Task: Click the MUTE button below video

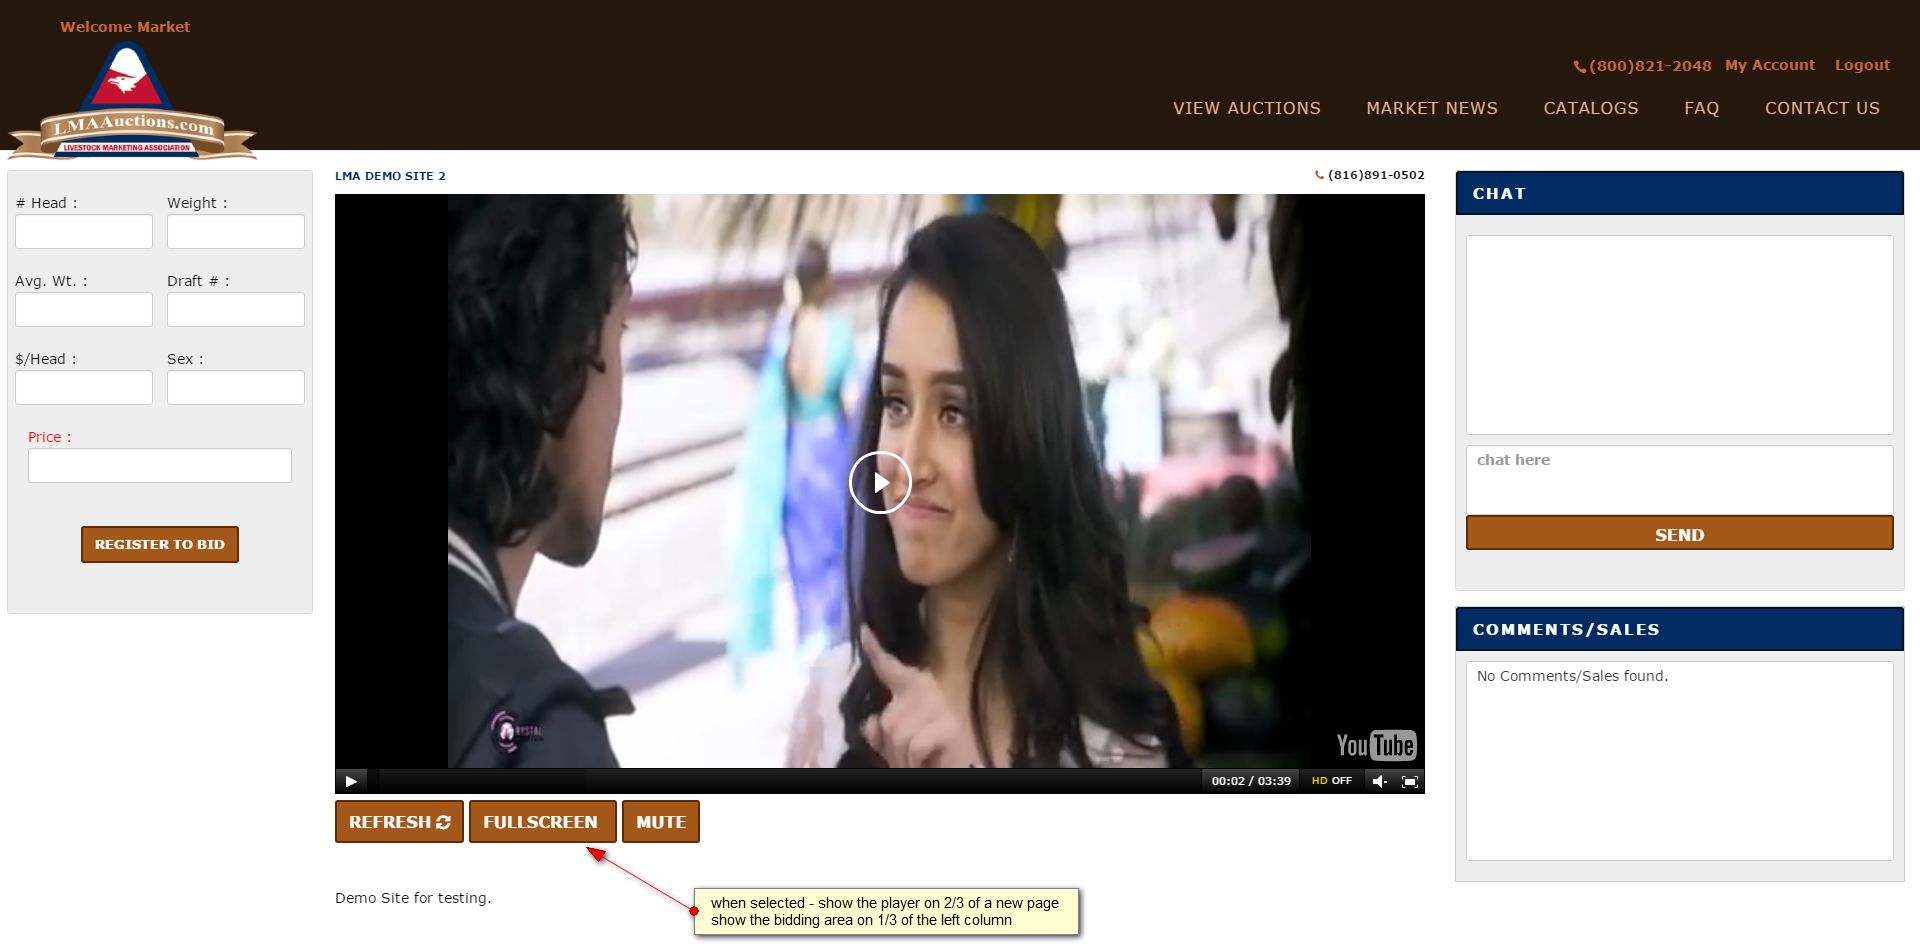Action: [x=661, y=822]
